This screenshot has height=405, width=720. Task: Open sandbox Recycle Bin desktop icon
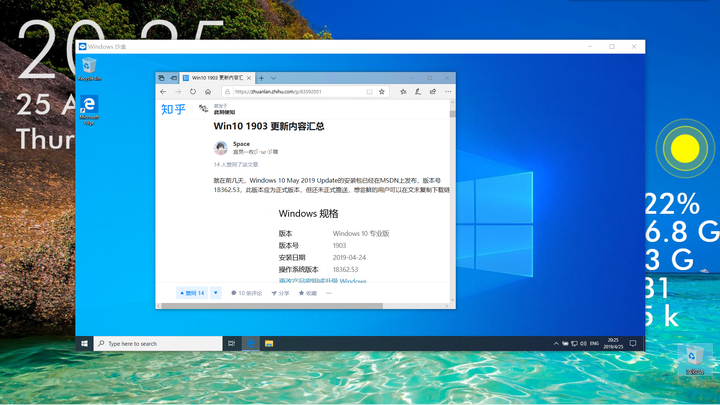90,69
